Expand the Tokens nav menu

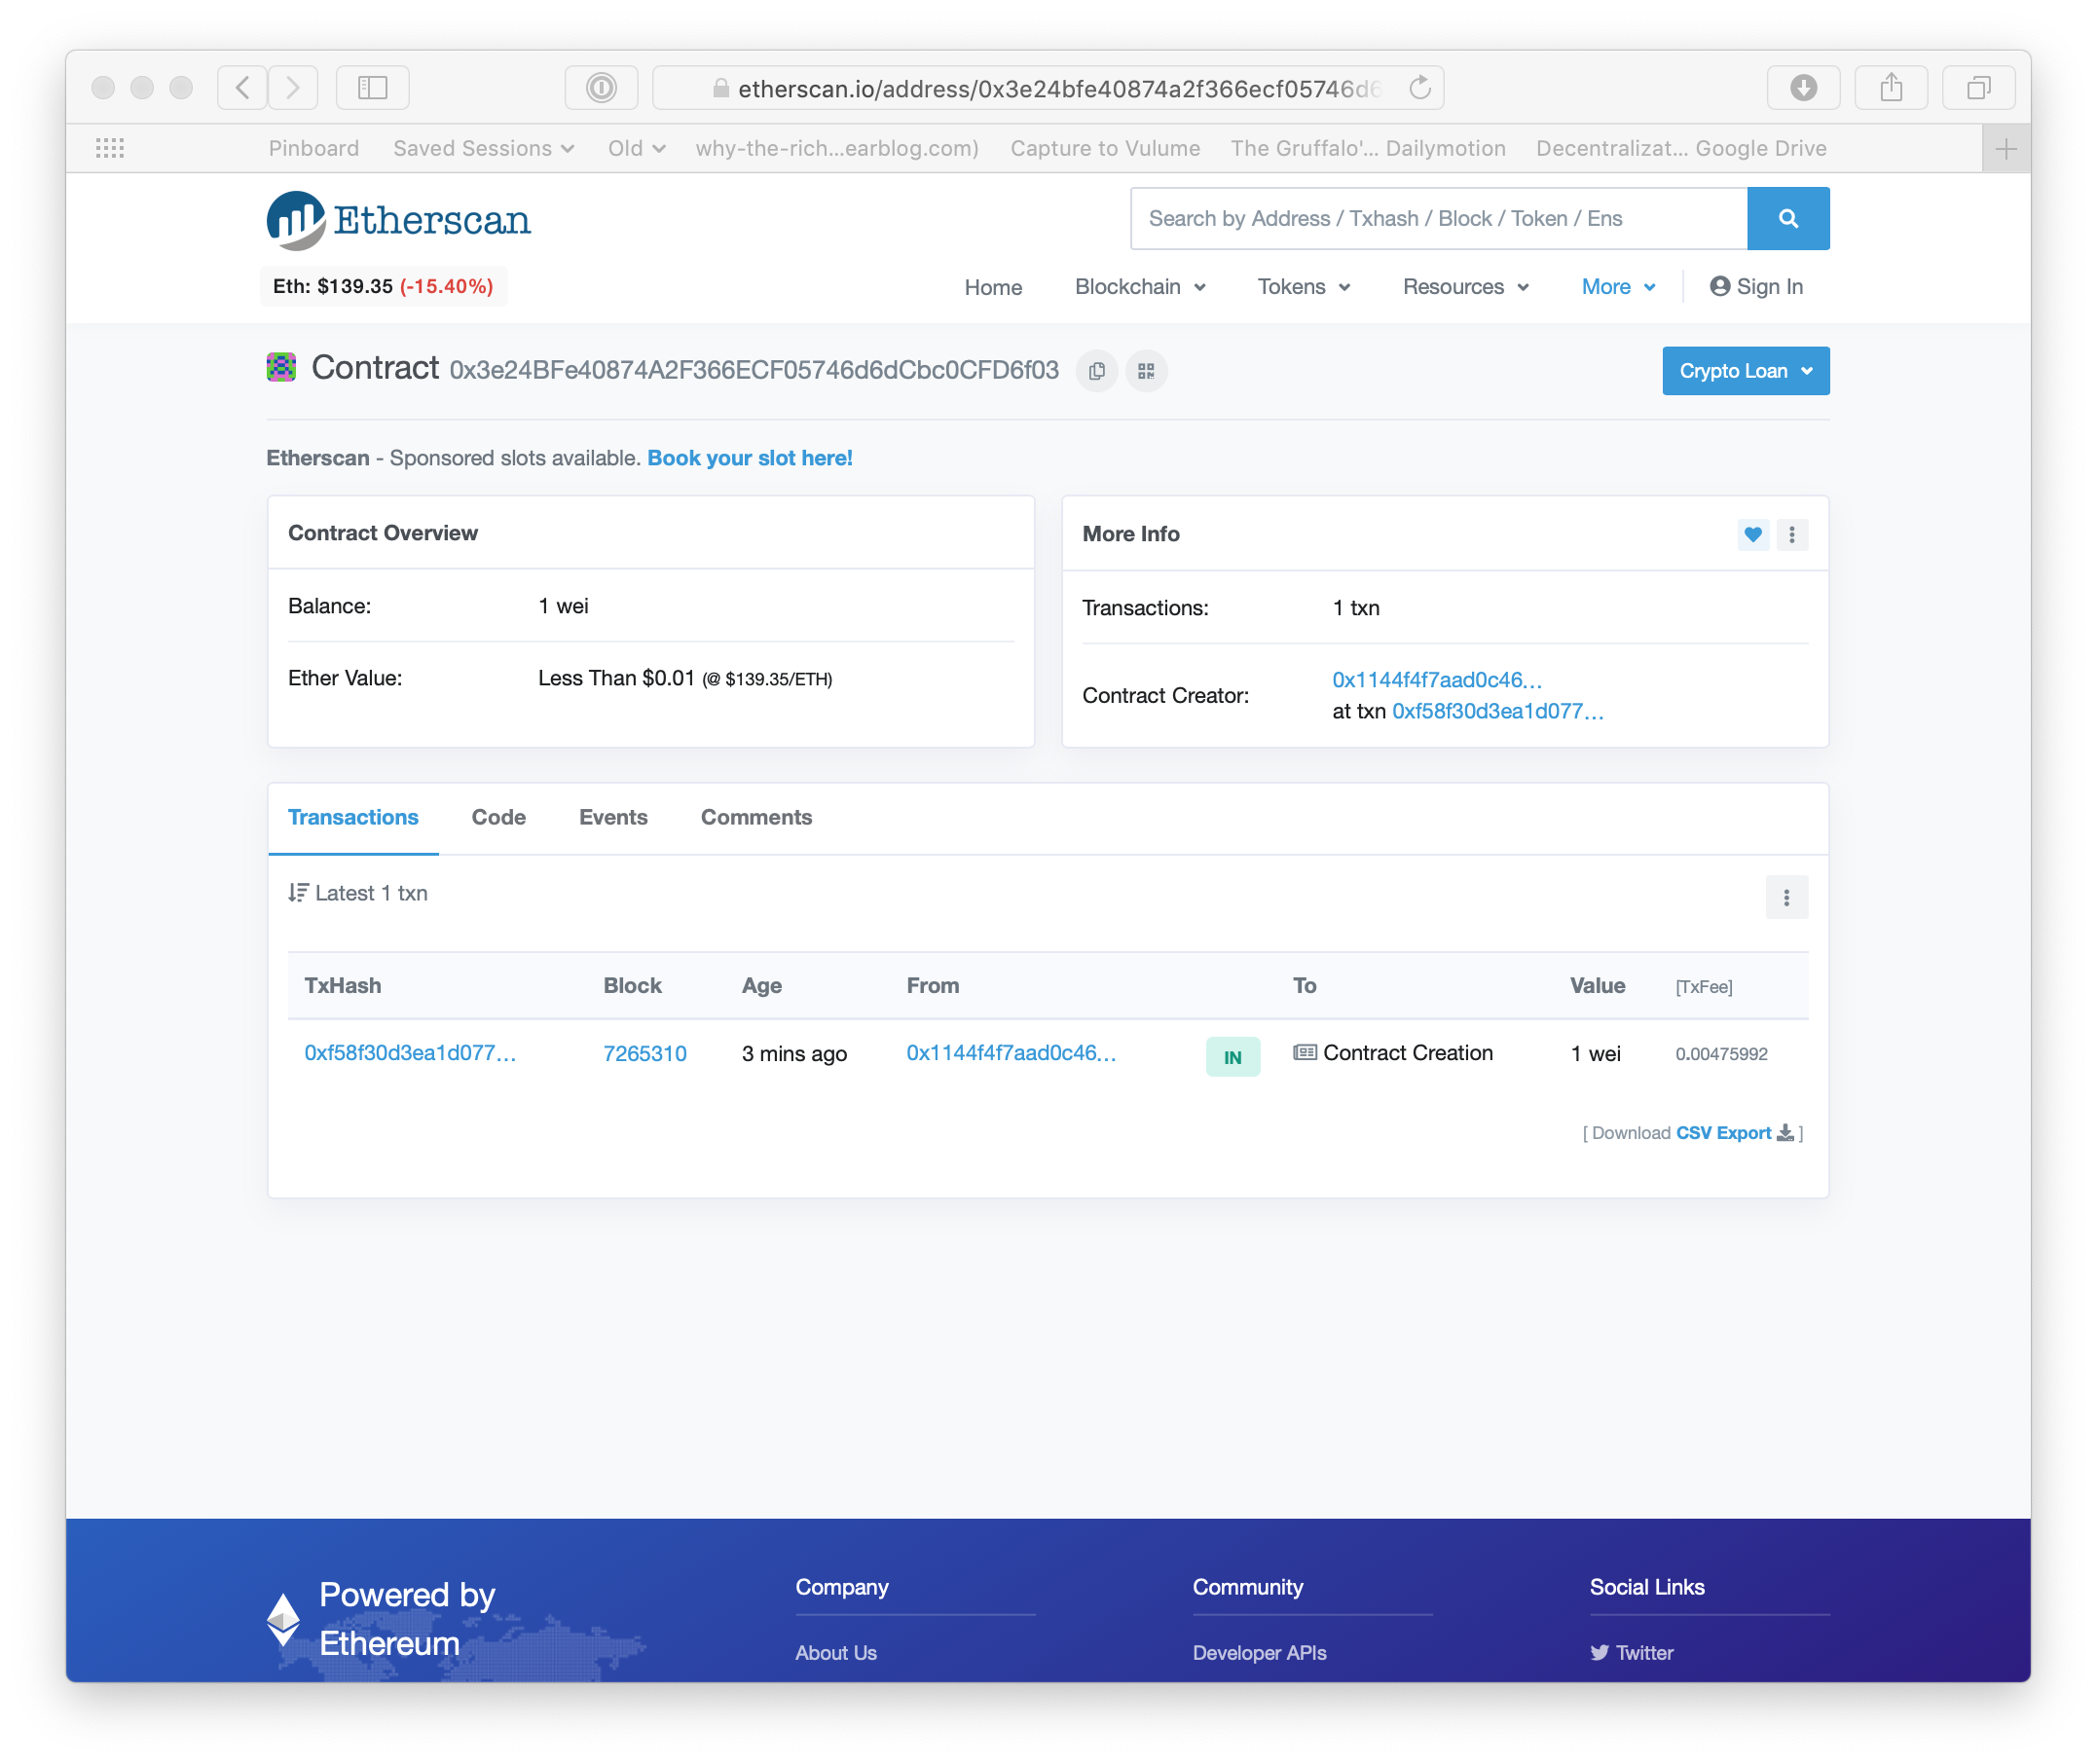click(x=1303, y=287)
